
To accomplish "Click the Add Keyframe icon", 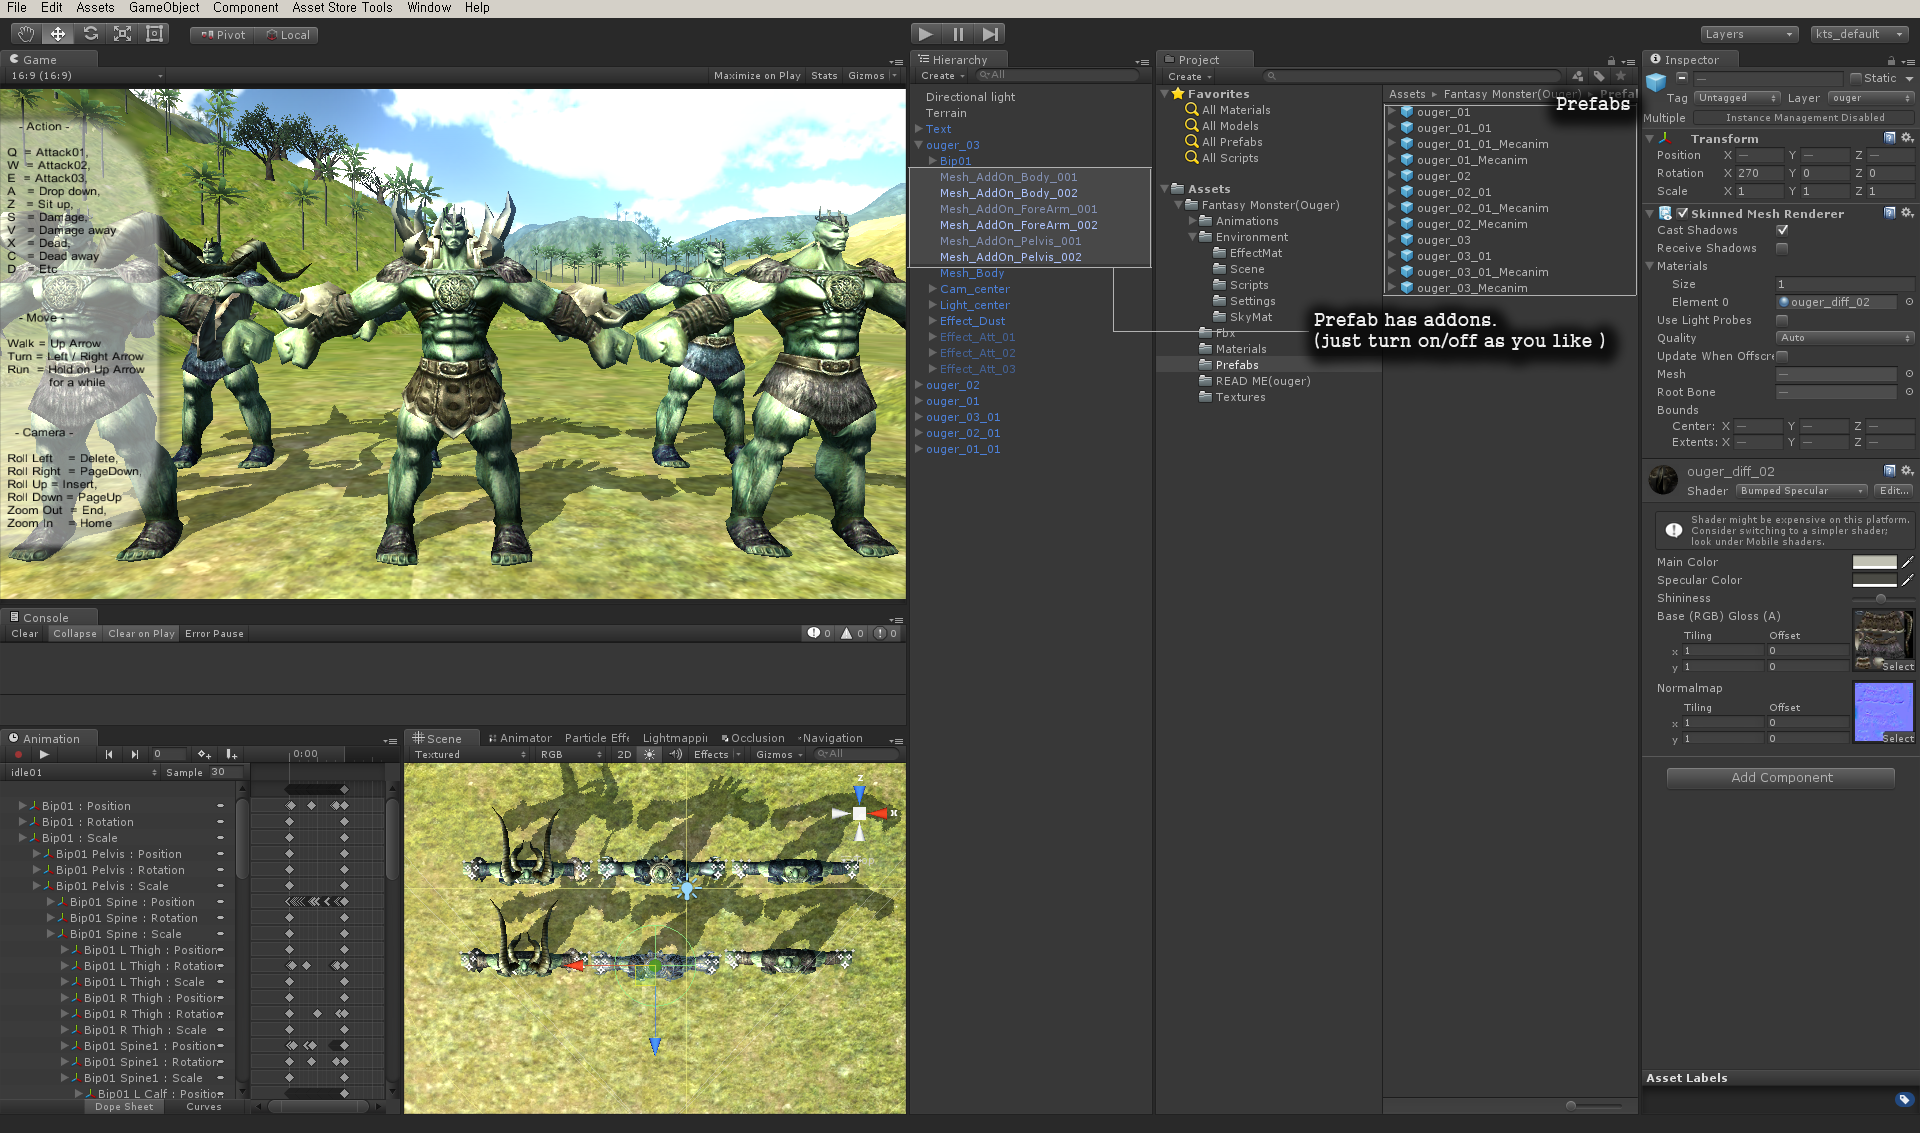I will point(204,754).
